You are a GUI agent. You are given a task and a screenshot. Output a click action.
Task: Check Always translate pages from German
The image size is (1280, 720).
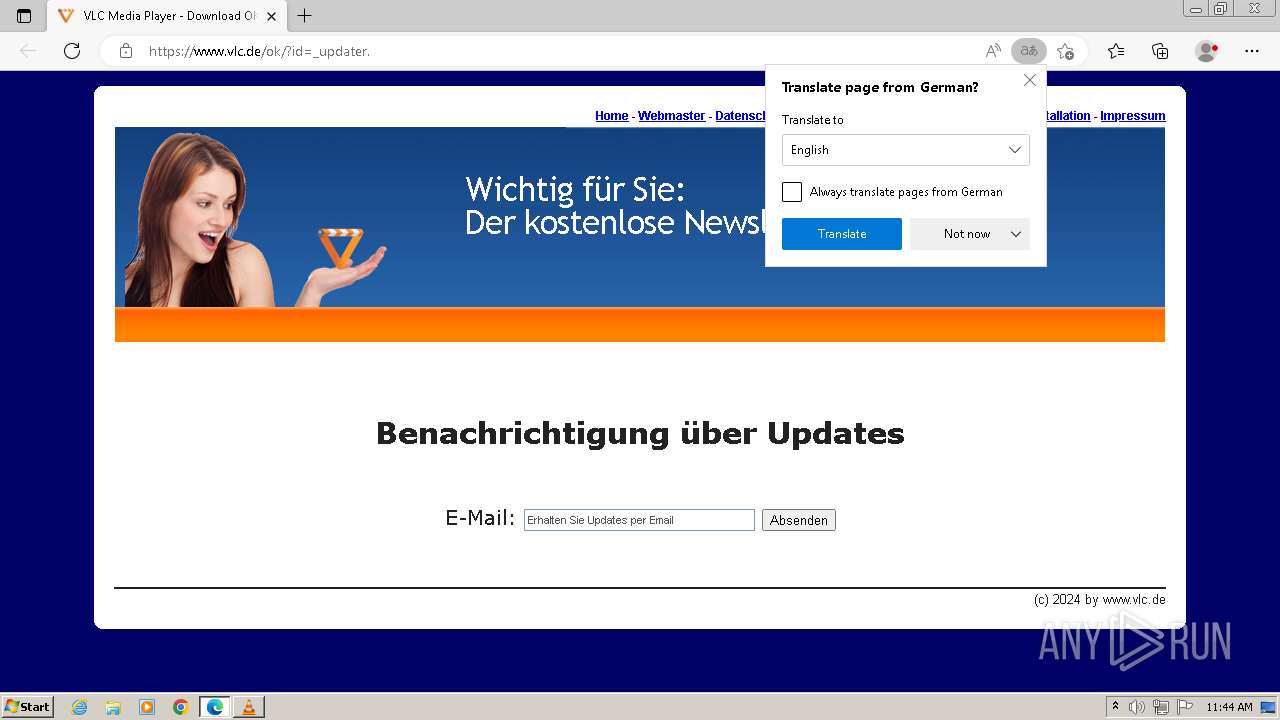click(x=792, y=192)
